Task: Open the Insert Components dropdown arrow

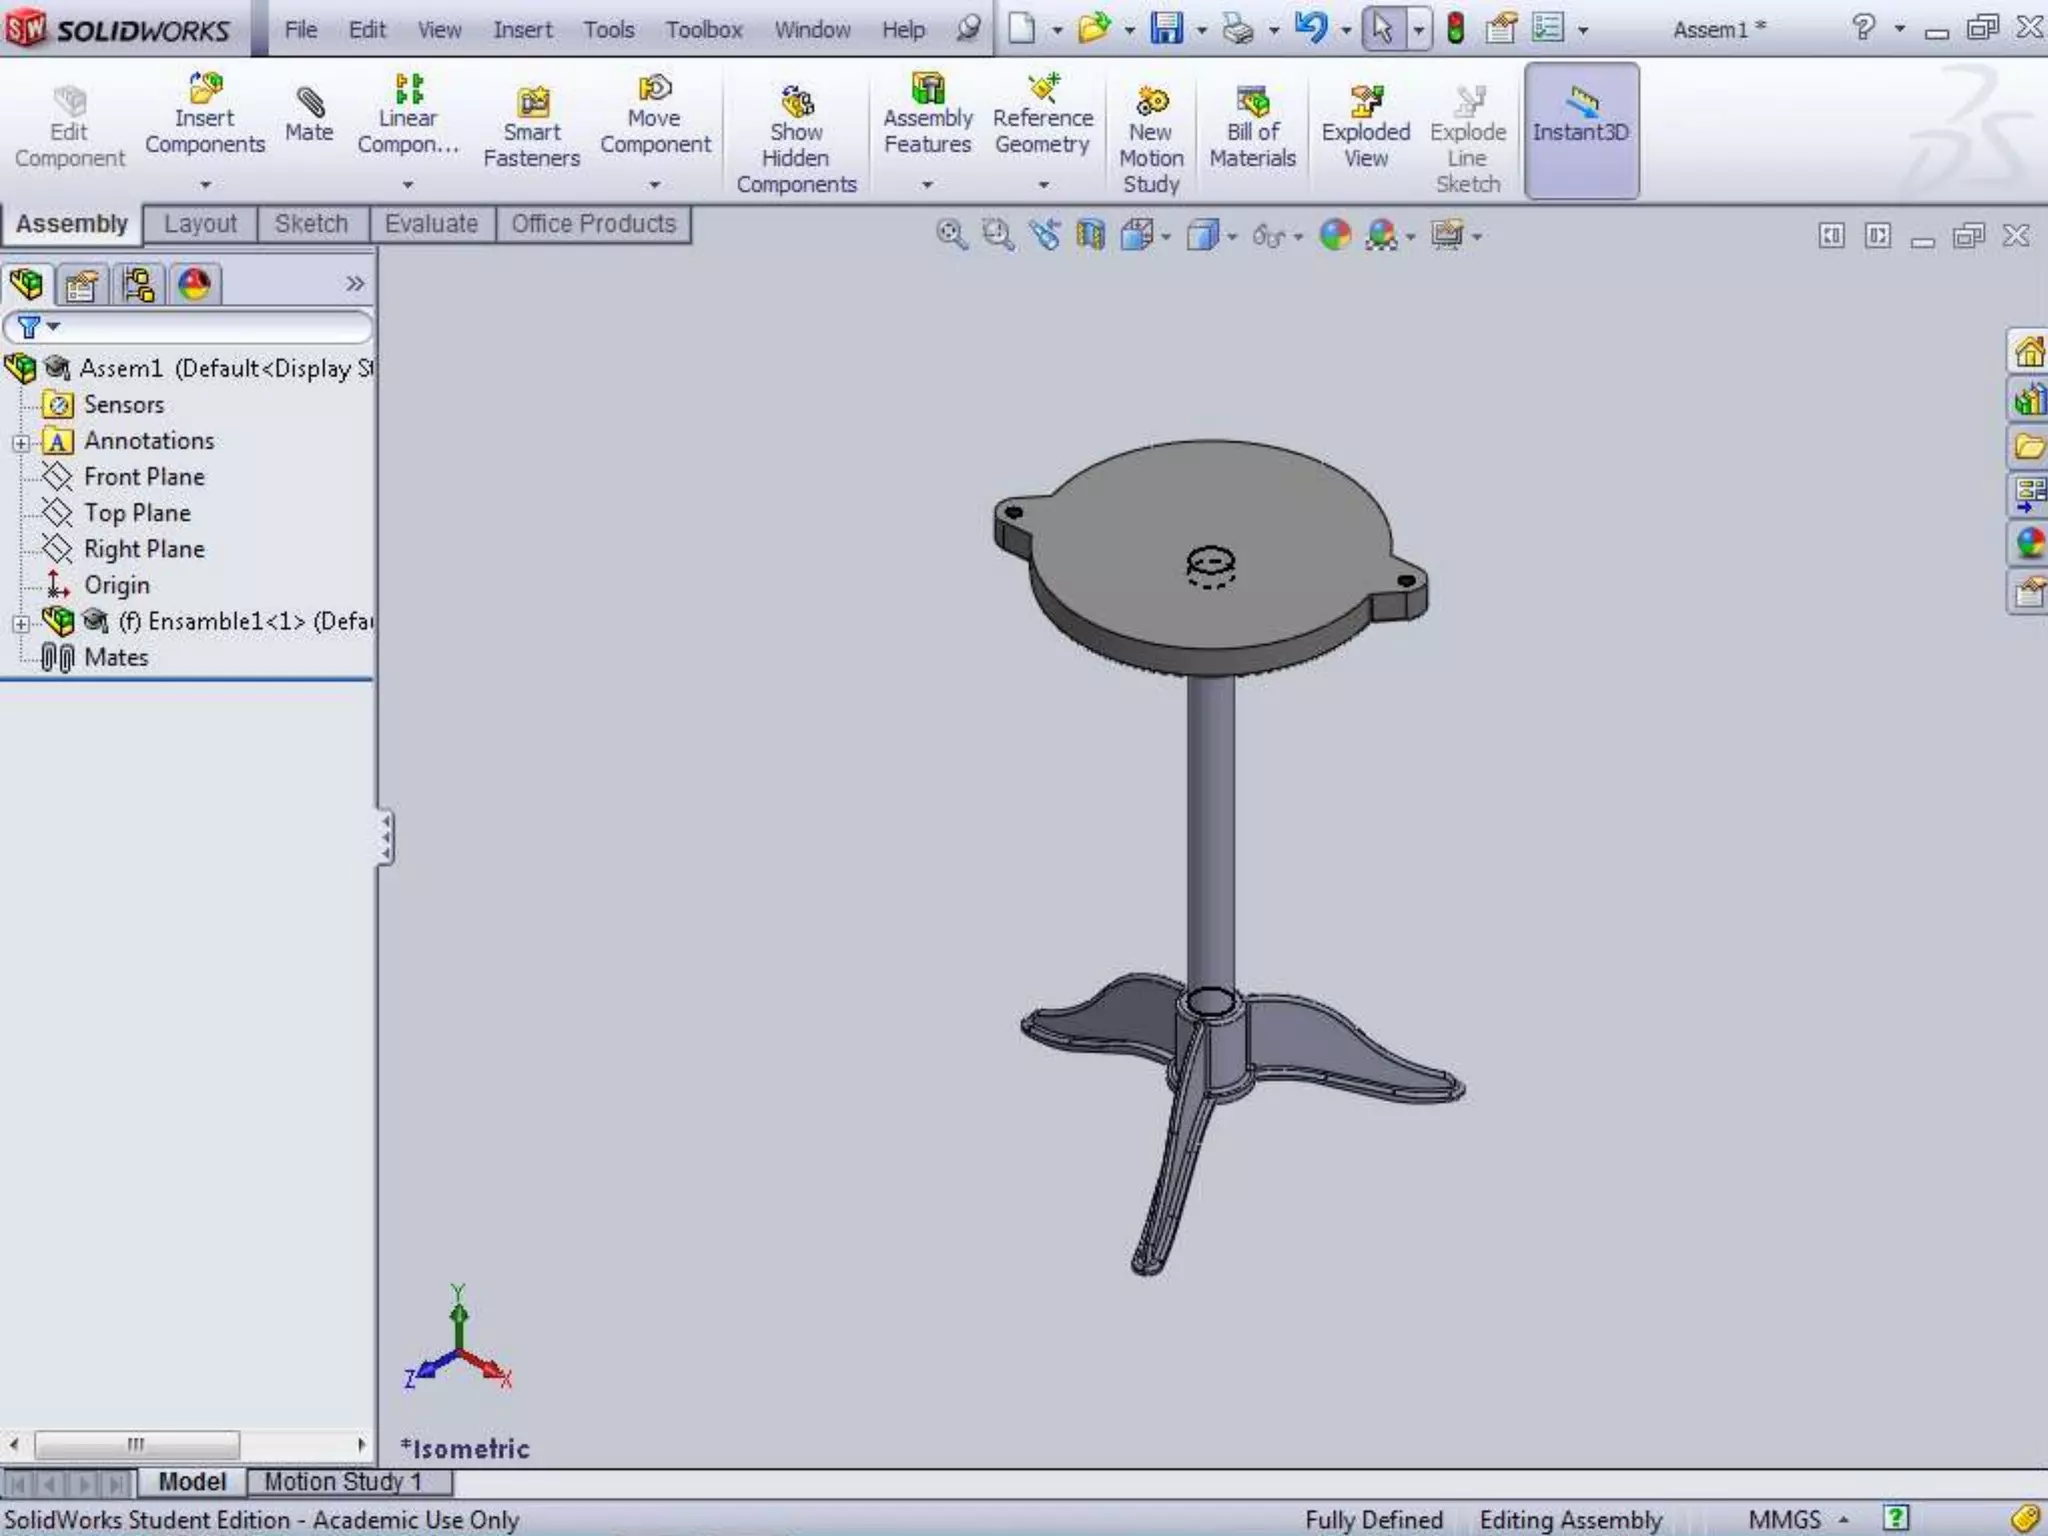Action: click(205, 185)
